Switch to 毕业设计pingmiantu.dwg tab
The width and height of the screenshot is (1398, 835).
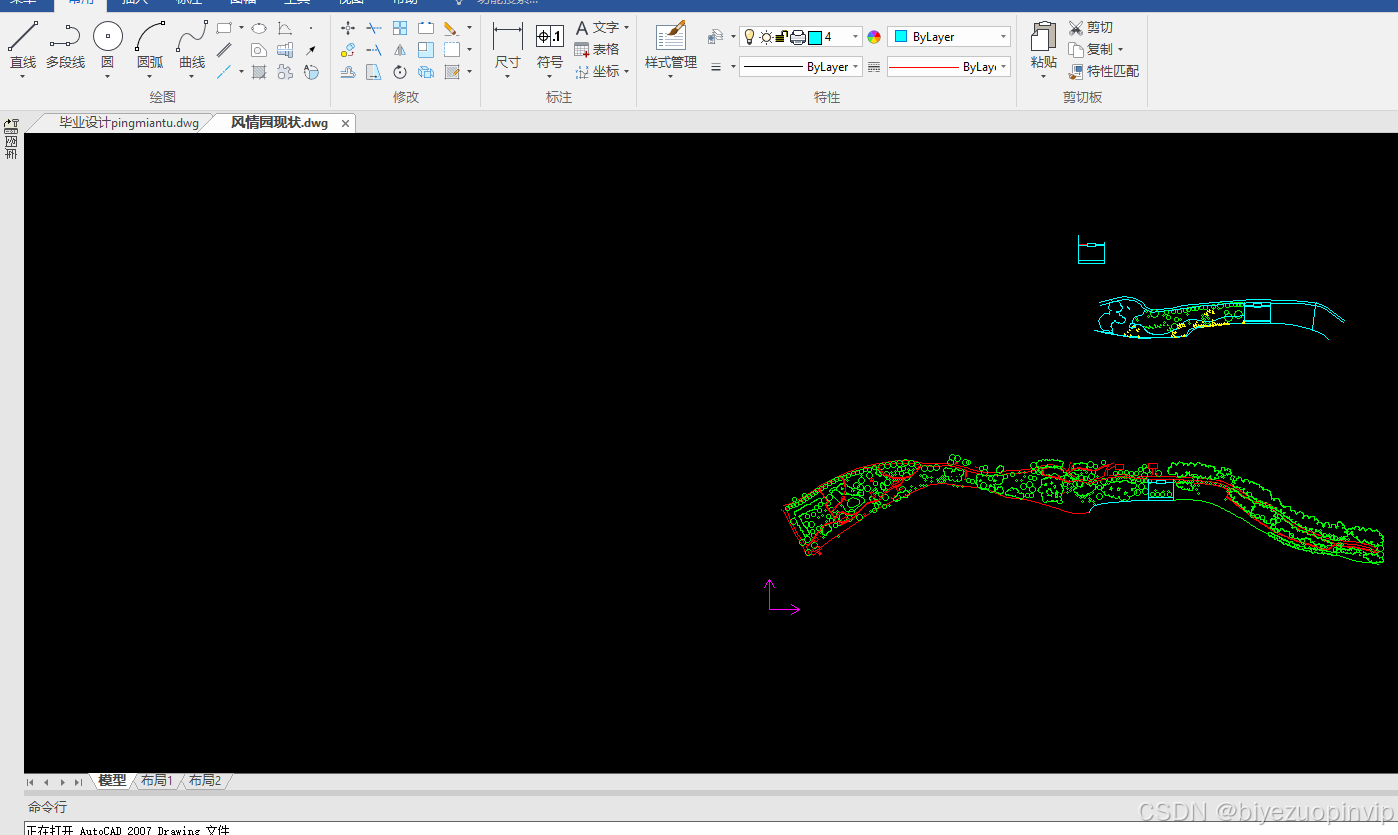click(x=129, y=123)
